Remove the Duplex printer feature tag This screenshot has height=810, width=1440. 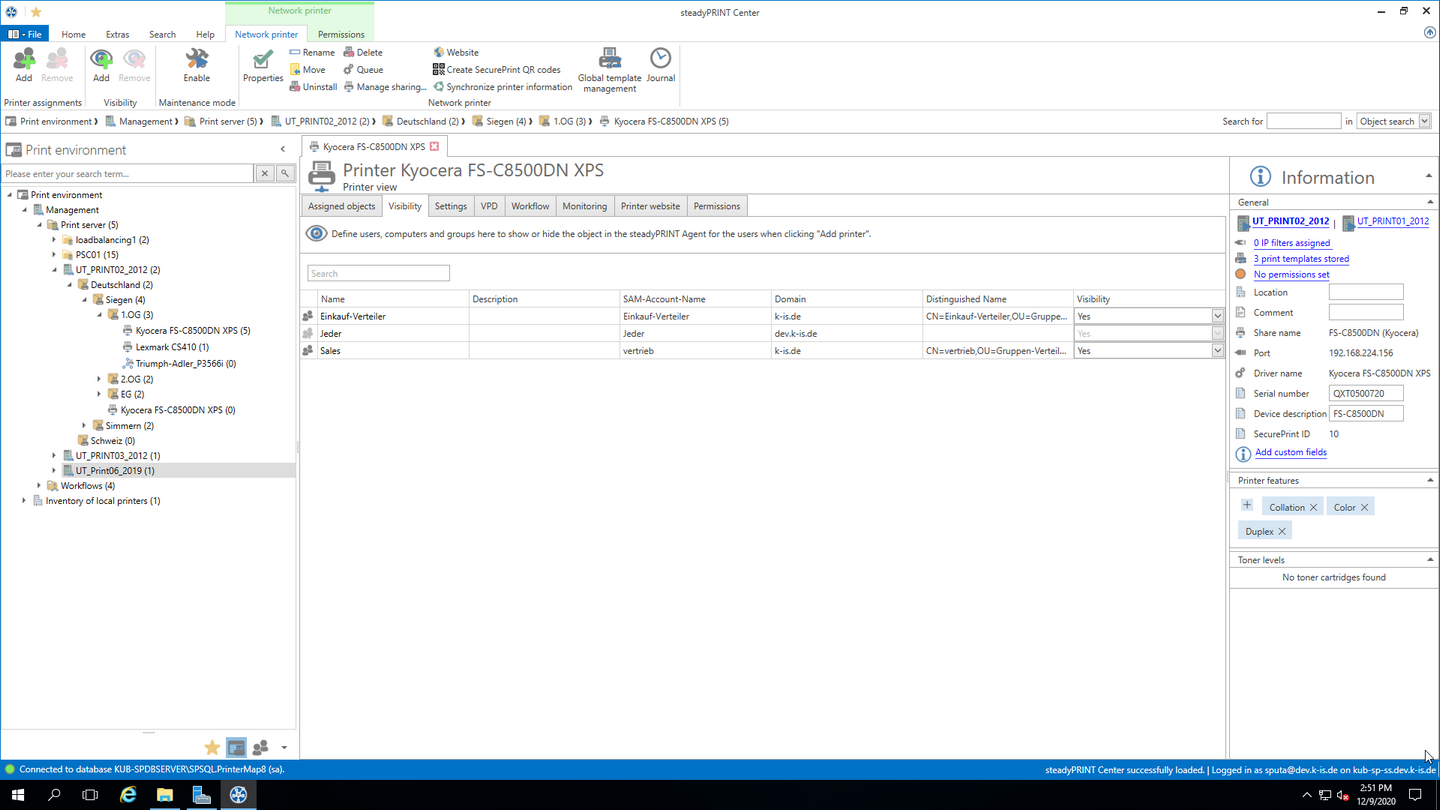[1282, 532]
